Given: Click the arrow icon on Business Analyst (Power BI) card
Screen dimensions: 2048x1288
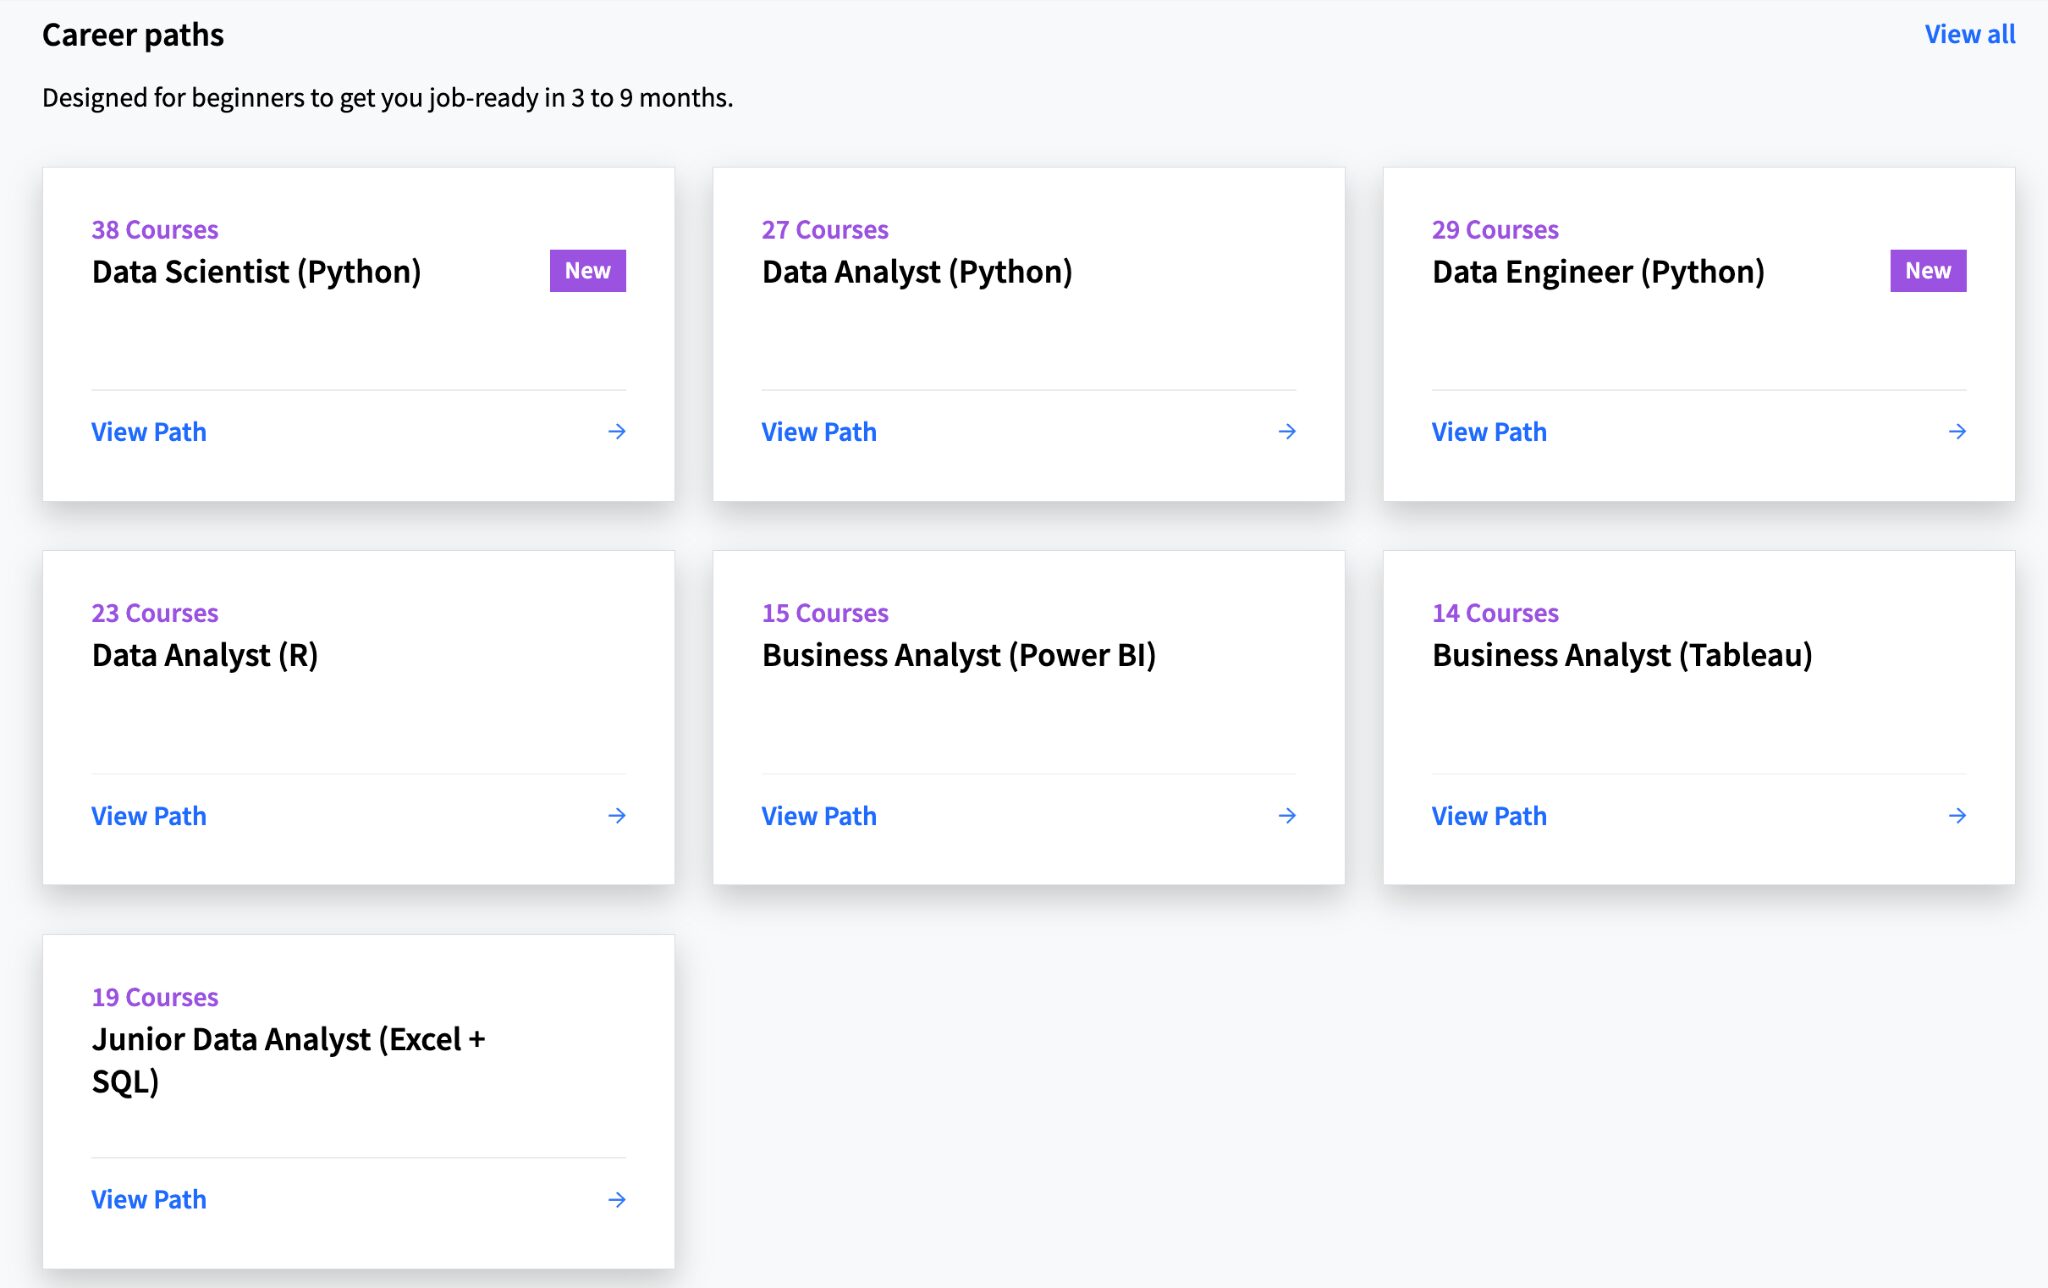Looking at the screenshot, I should pyautogui.click(x=1288, y=815).
